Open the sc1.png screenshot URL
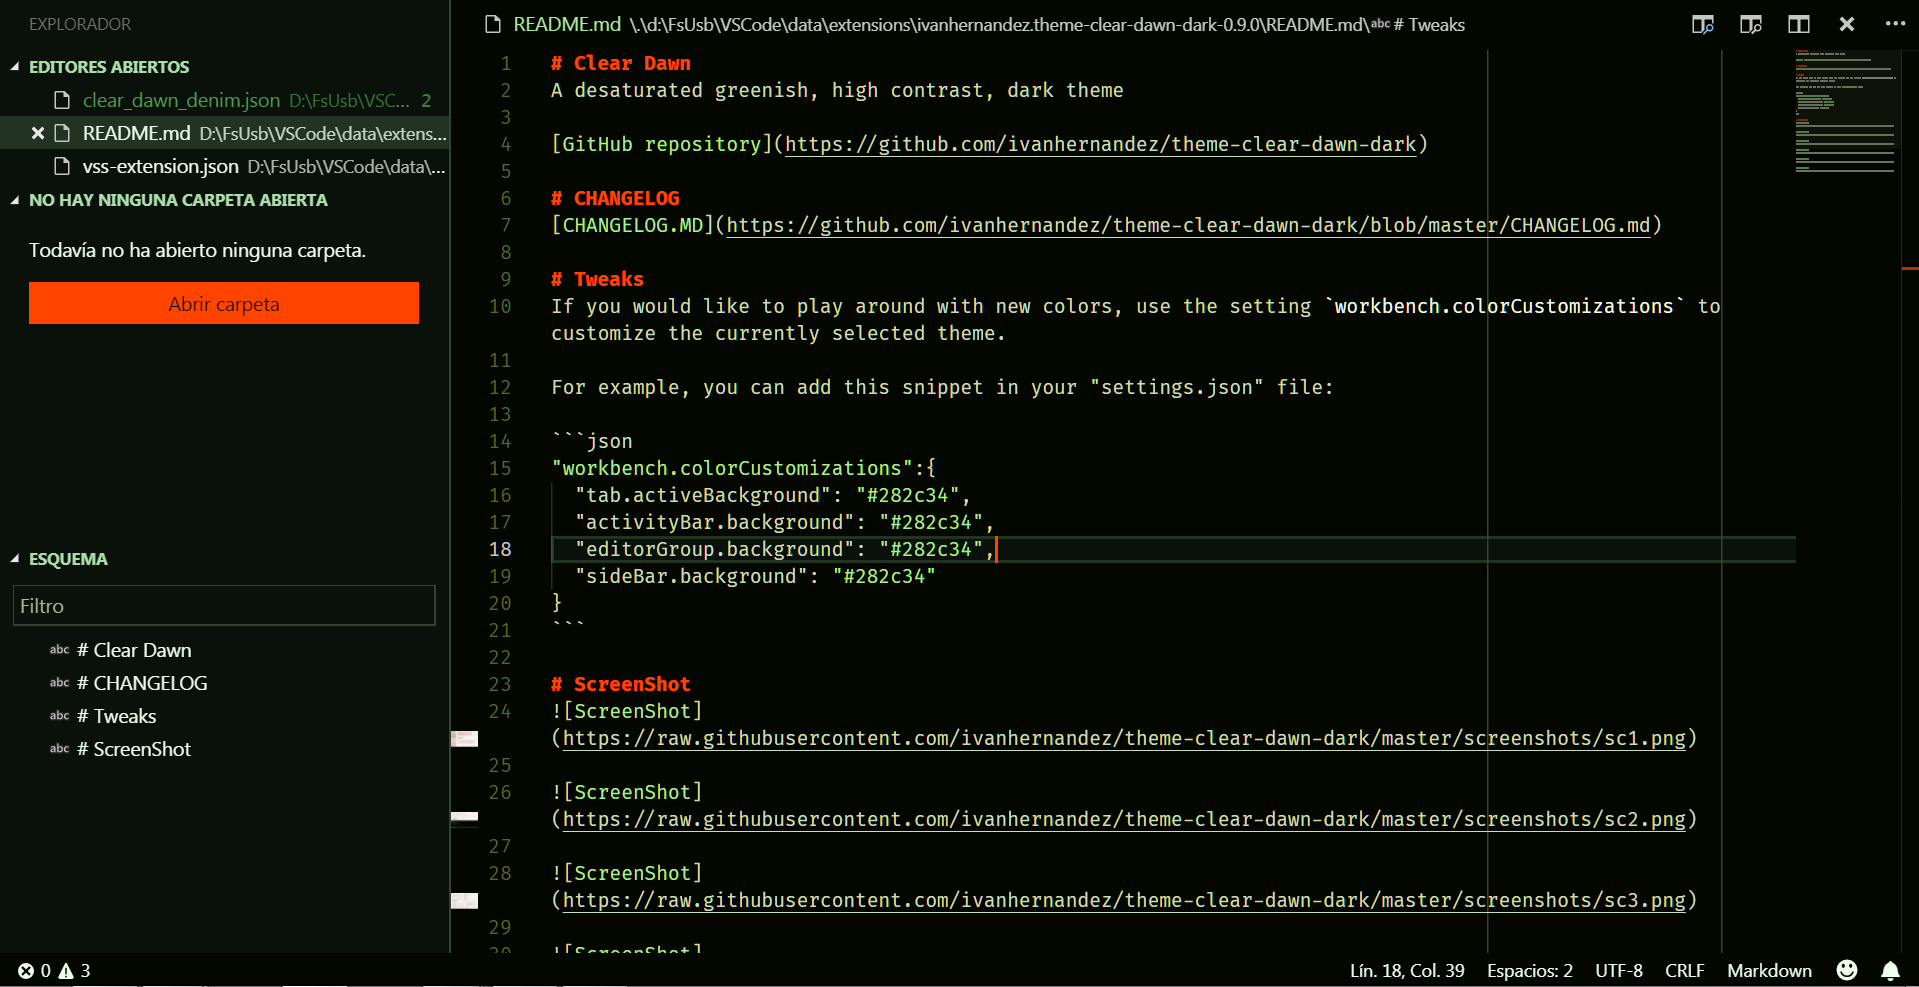The image size is (1919, 987). pos(1124,738)
